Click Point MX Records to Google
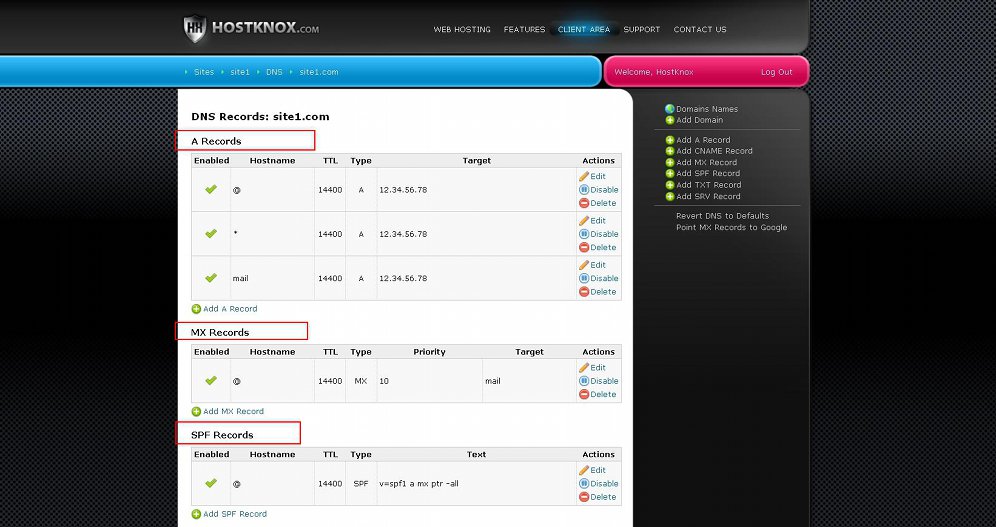 732,227
